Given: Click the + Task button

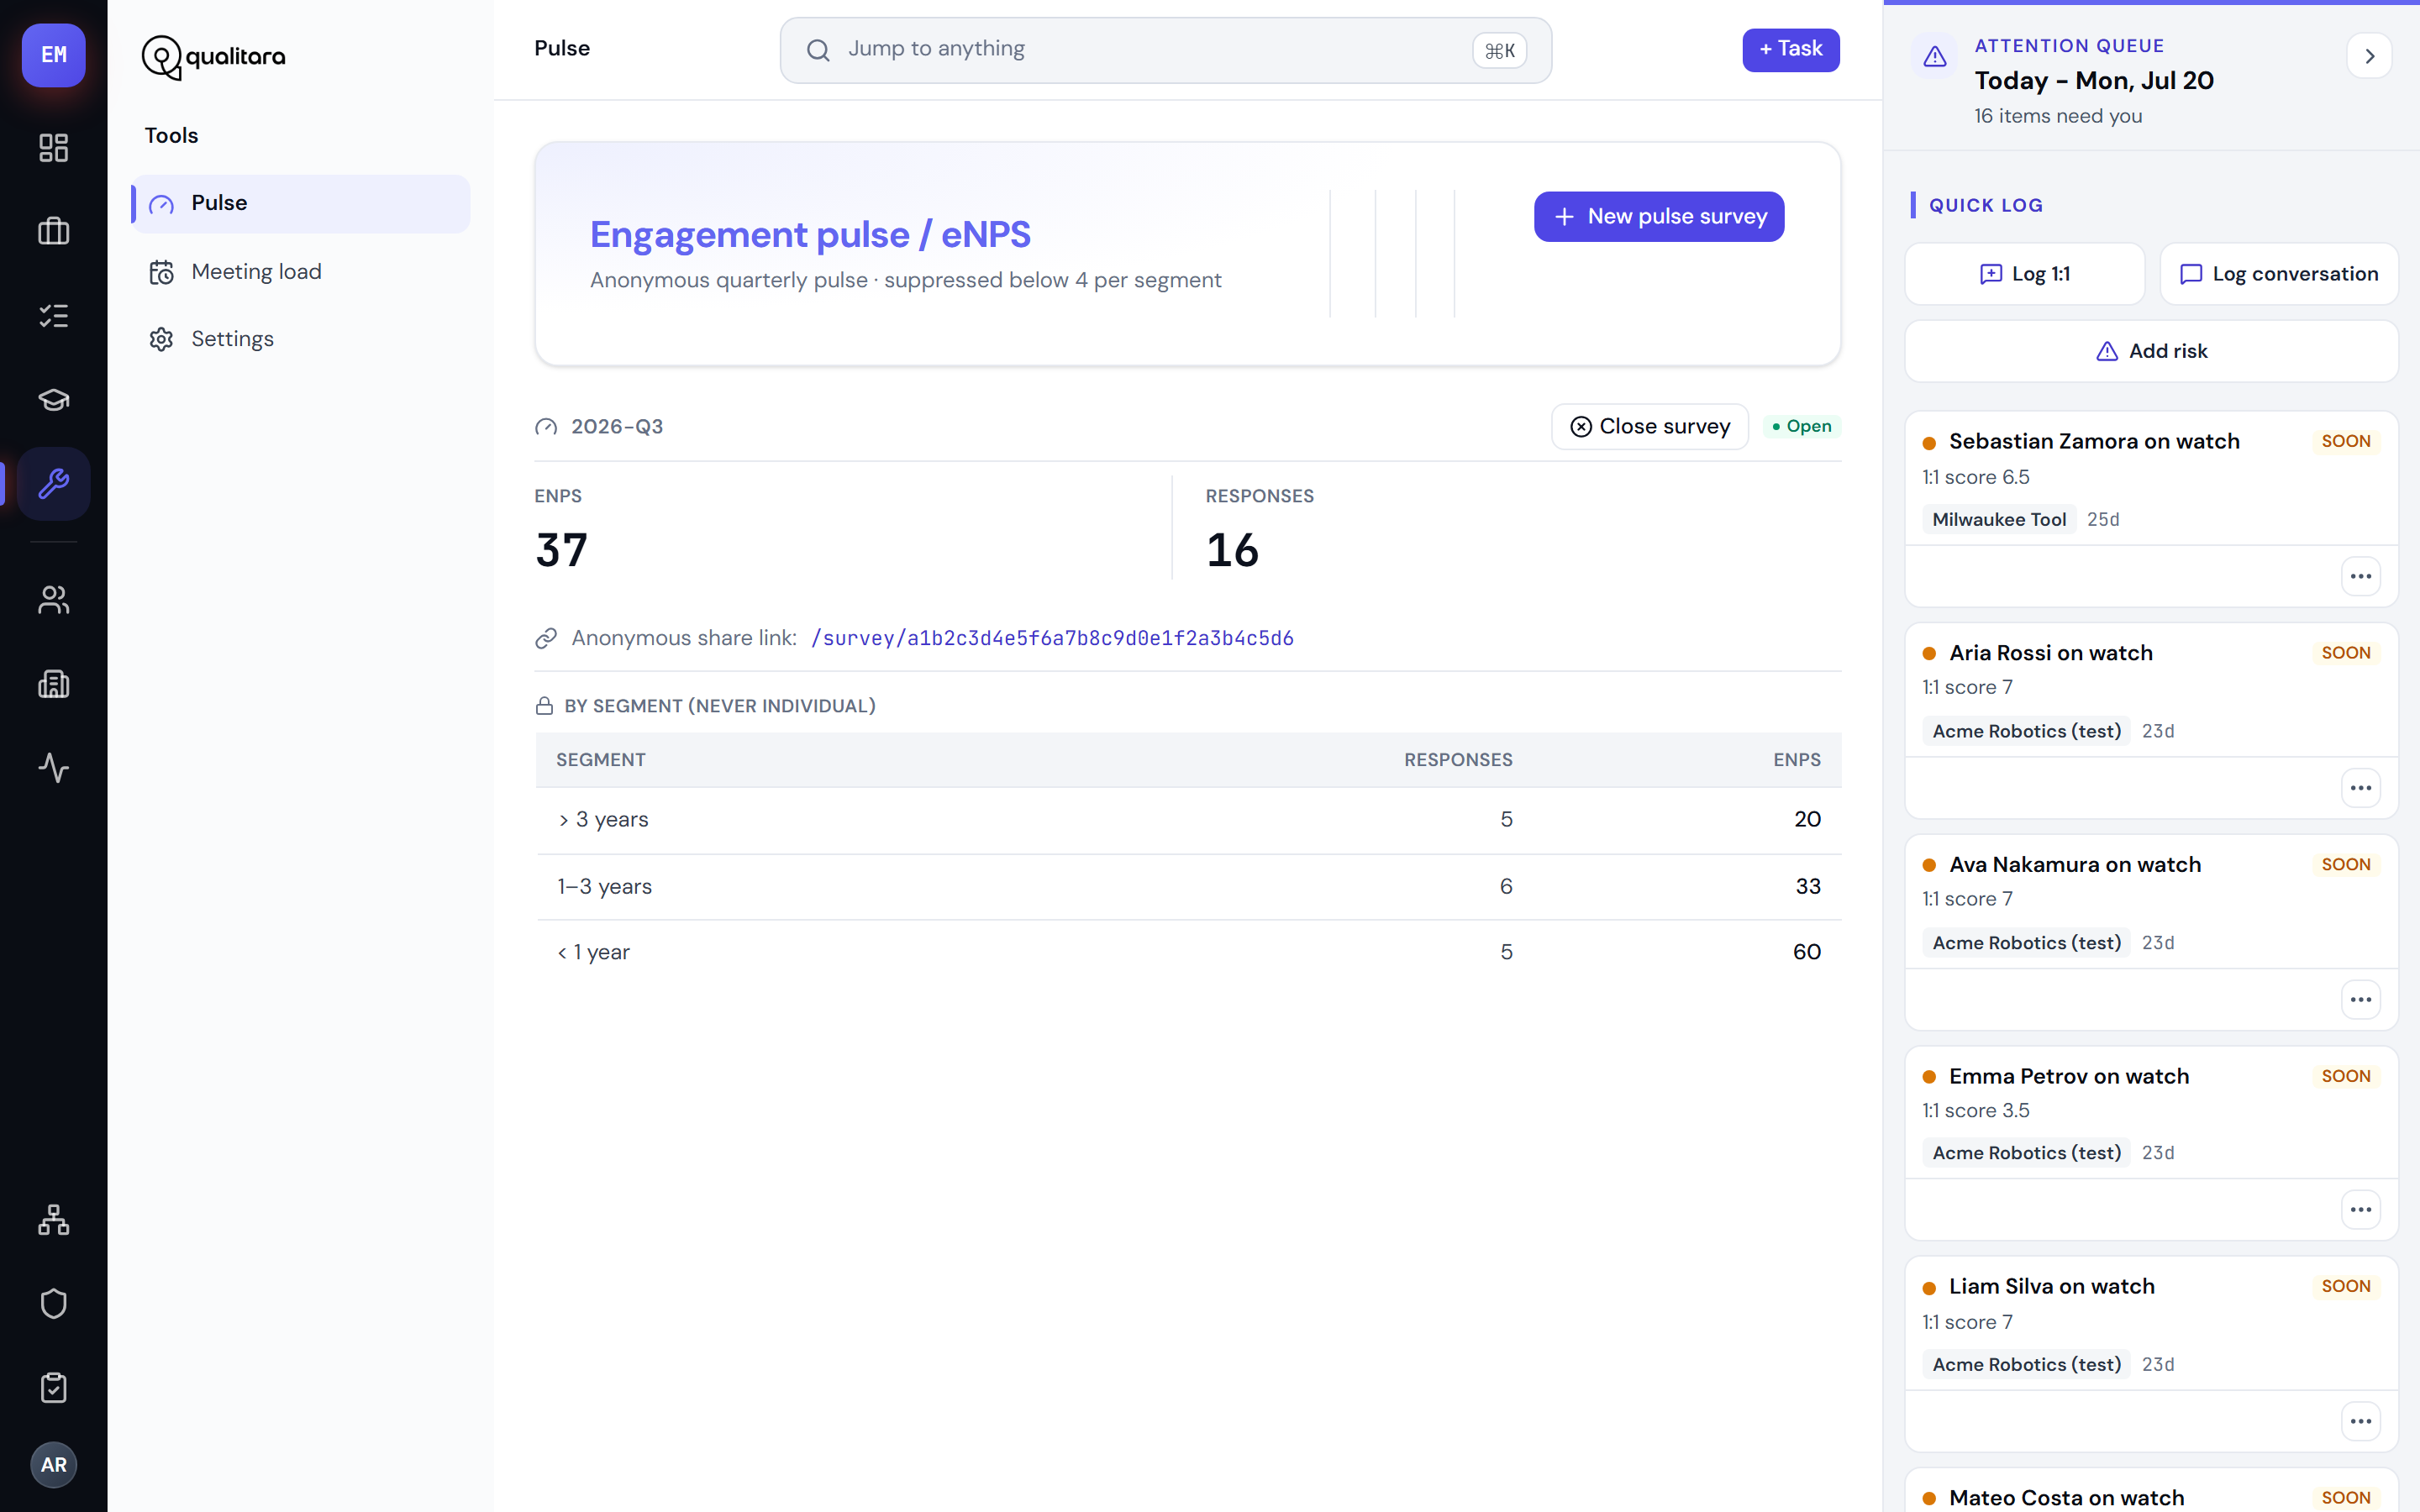Looking at the screenshot, I should point(1791,50).
